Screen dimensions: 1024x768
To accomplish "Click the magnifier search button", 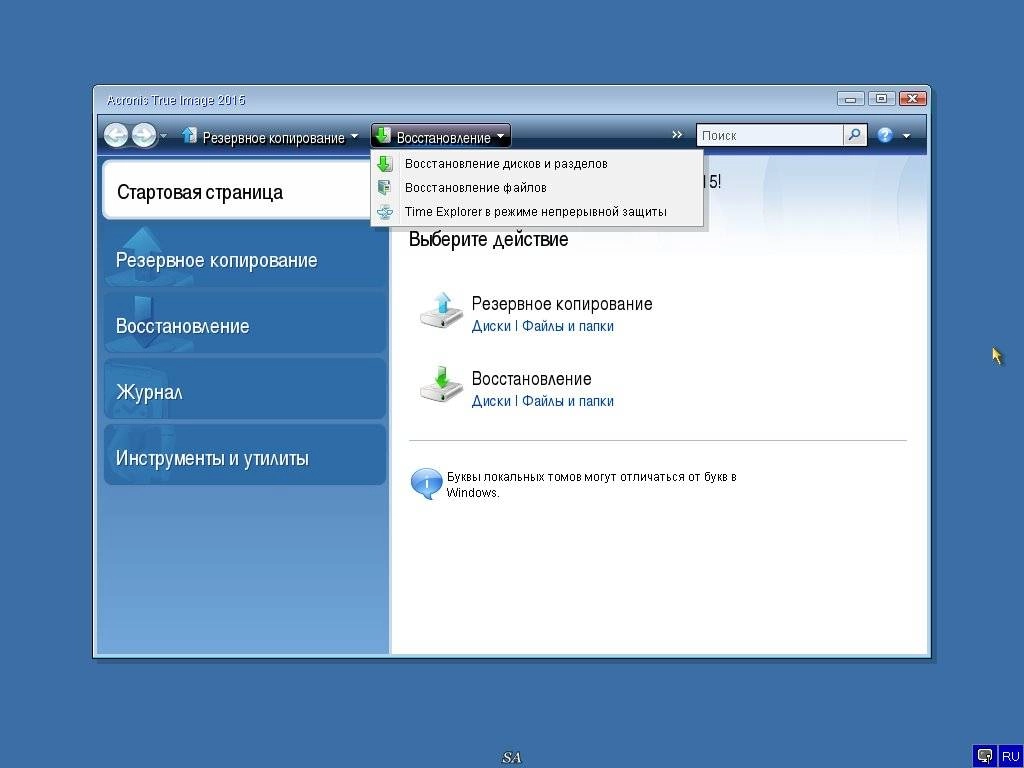I will point(854,135).
